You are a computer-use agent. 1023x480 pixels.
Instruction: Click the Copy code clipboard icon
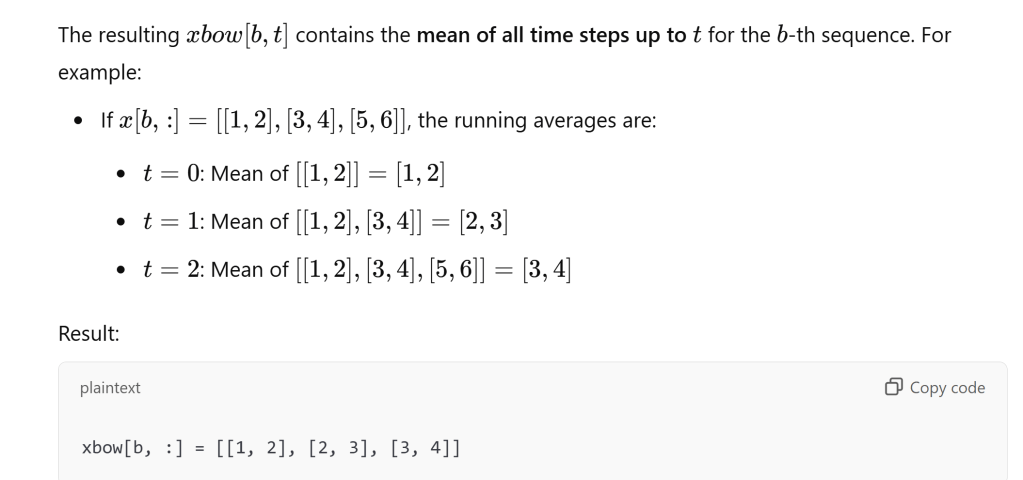tap(893, 388)
